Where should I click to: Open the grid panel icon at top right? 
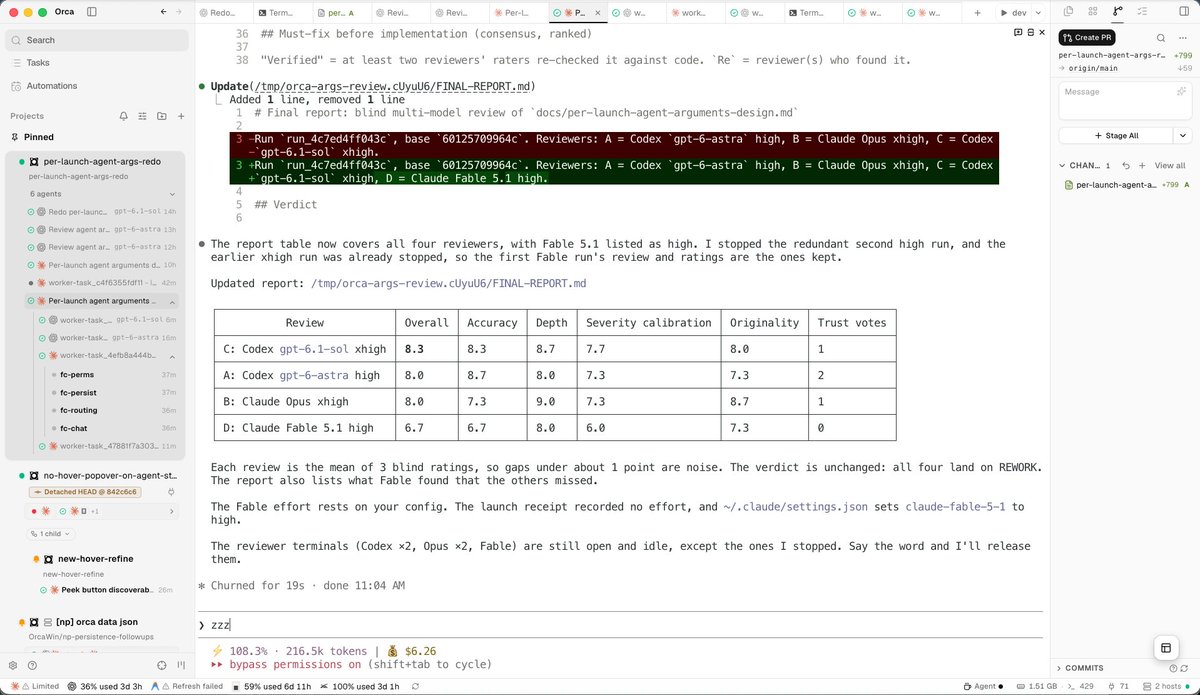[1093, 11]
